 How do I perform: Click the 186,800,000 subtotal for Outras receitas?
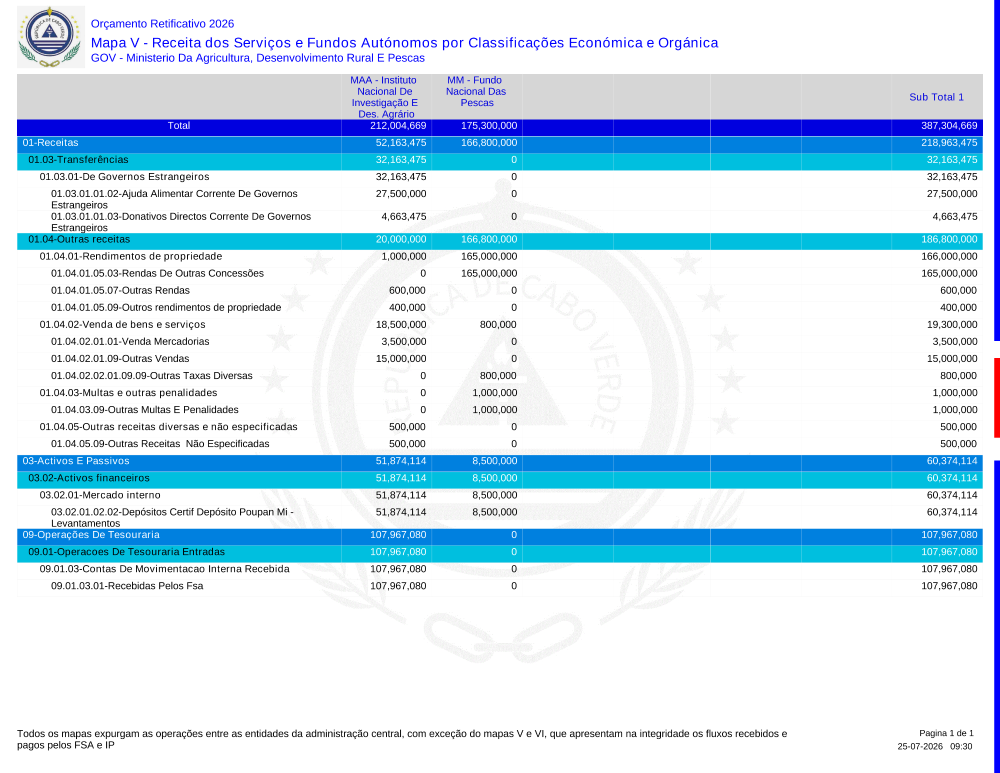coord(949,240)
